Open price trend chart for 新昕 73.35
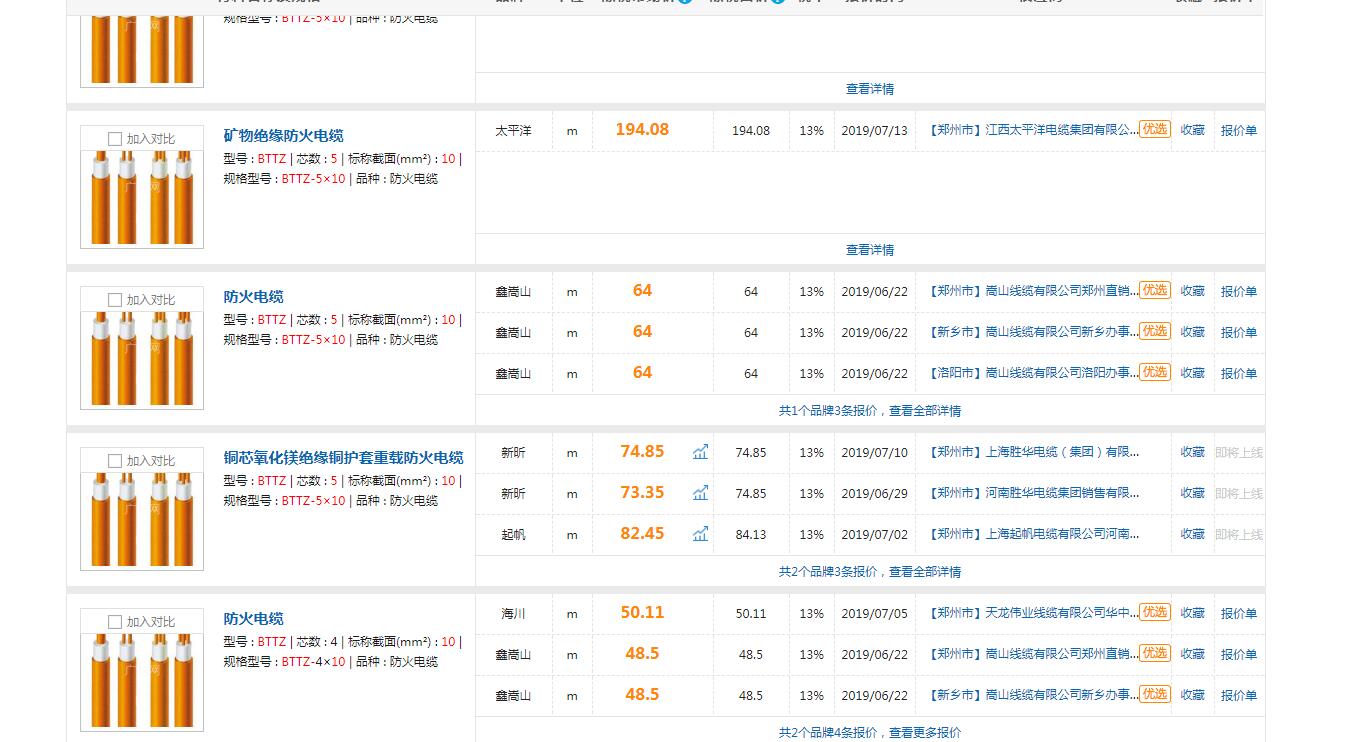 point(700,493)
